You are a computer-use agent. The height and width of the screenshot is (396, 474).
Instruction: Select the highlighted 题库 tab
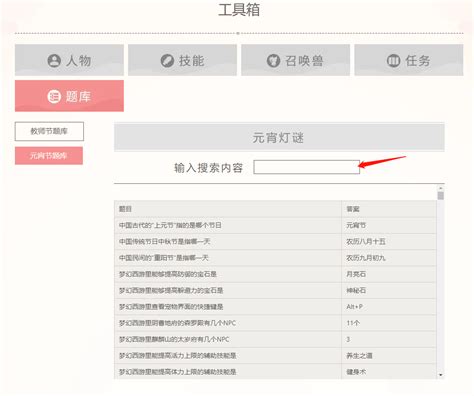tap(69, 96)
